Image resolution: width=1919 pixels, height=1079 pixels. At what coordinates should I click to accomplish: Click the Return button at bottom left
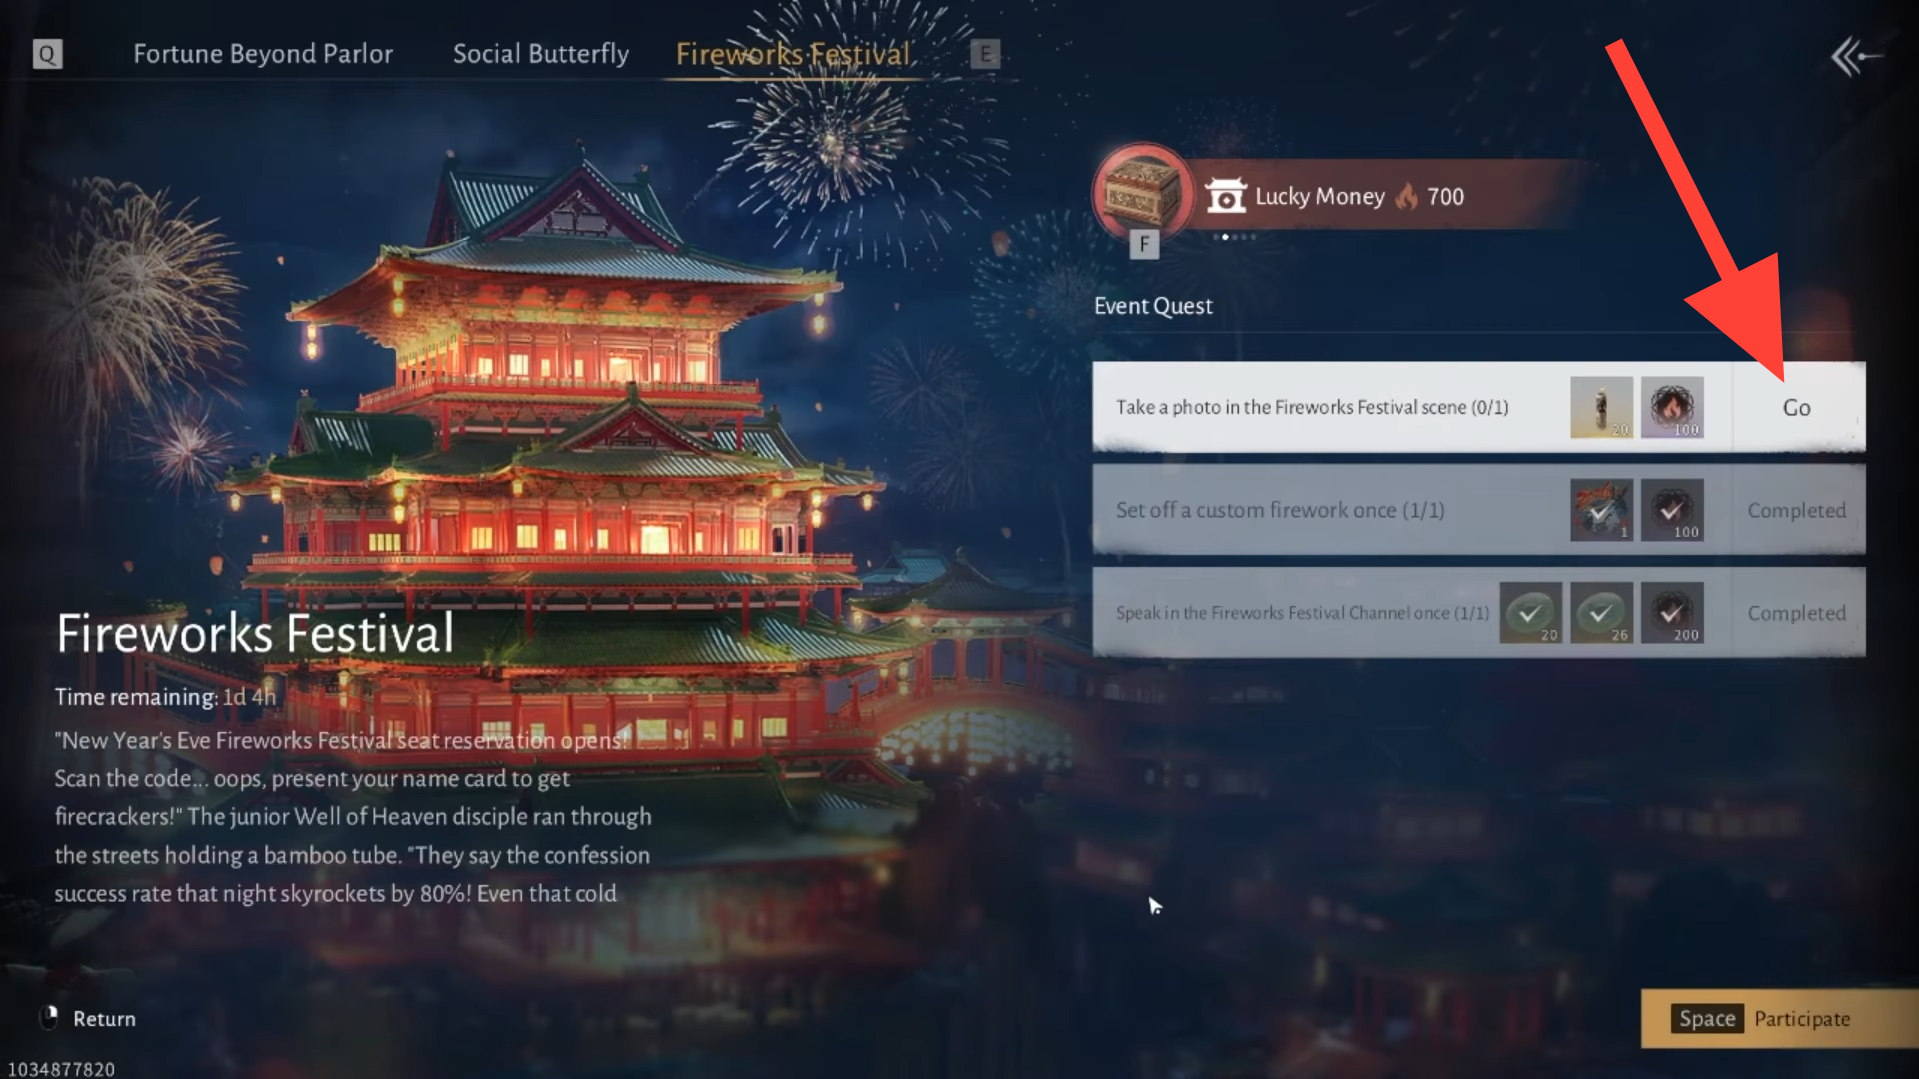88,1018
